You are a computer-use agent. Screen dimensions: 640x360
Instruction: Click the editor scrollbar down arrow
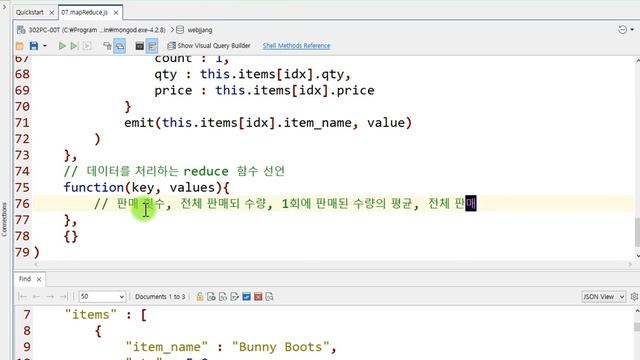637,256
